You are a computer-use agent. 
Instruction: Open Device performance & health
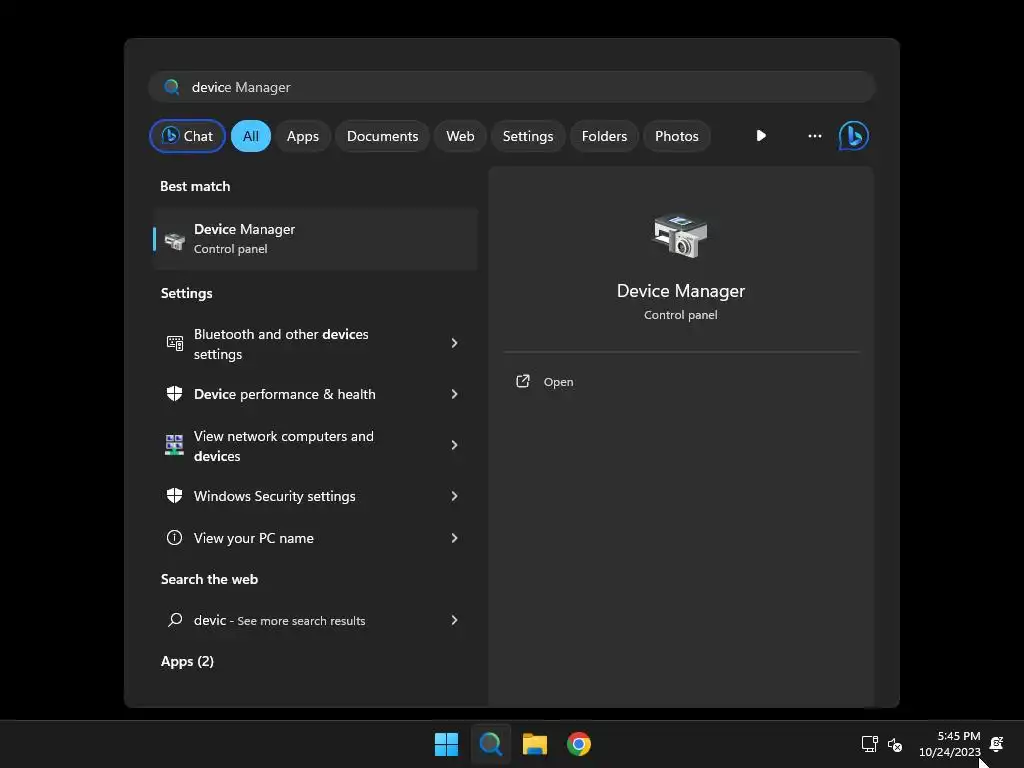point(315,394)
